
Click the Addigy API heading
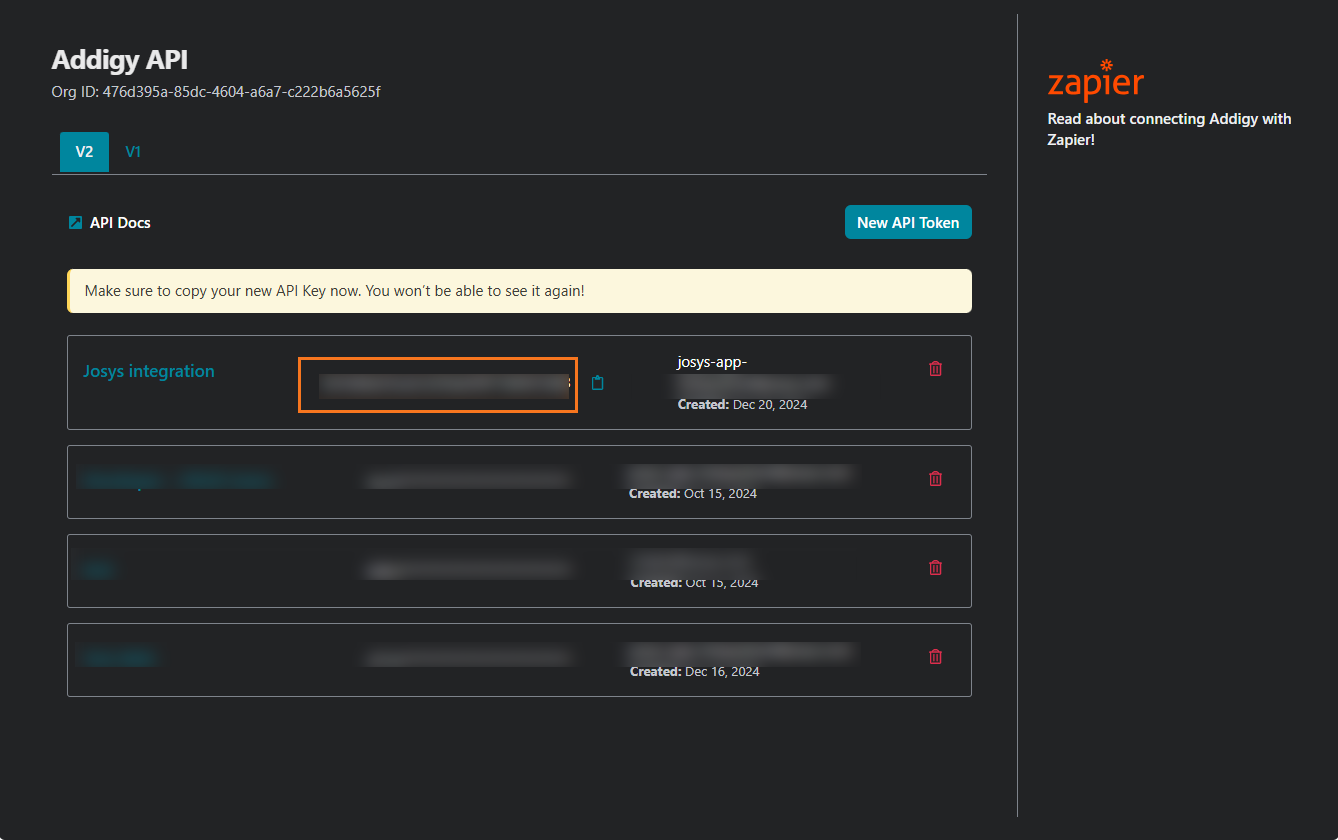click(119, 59)
